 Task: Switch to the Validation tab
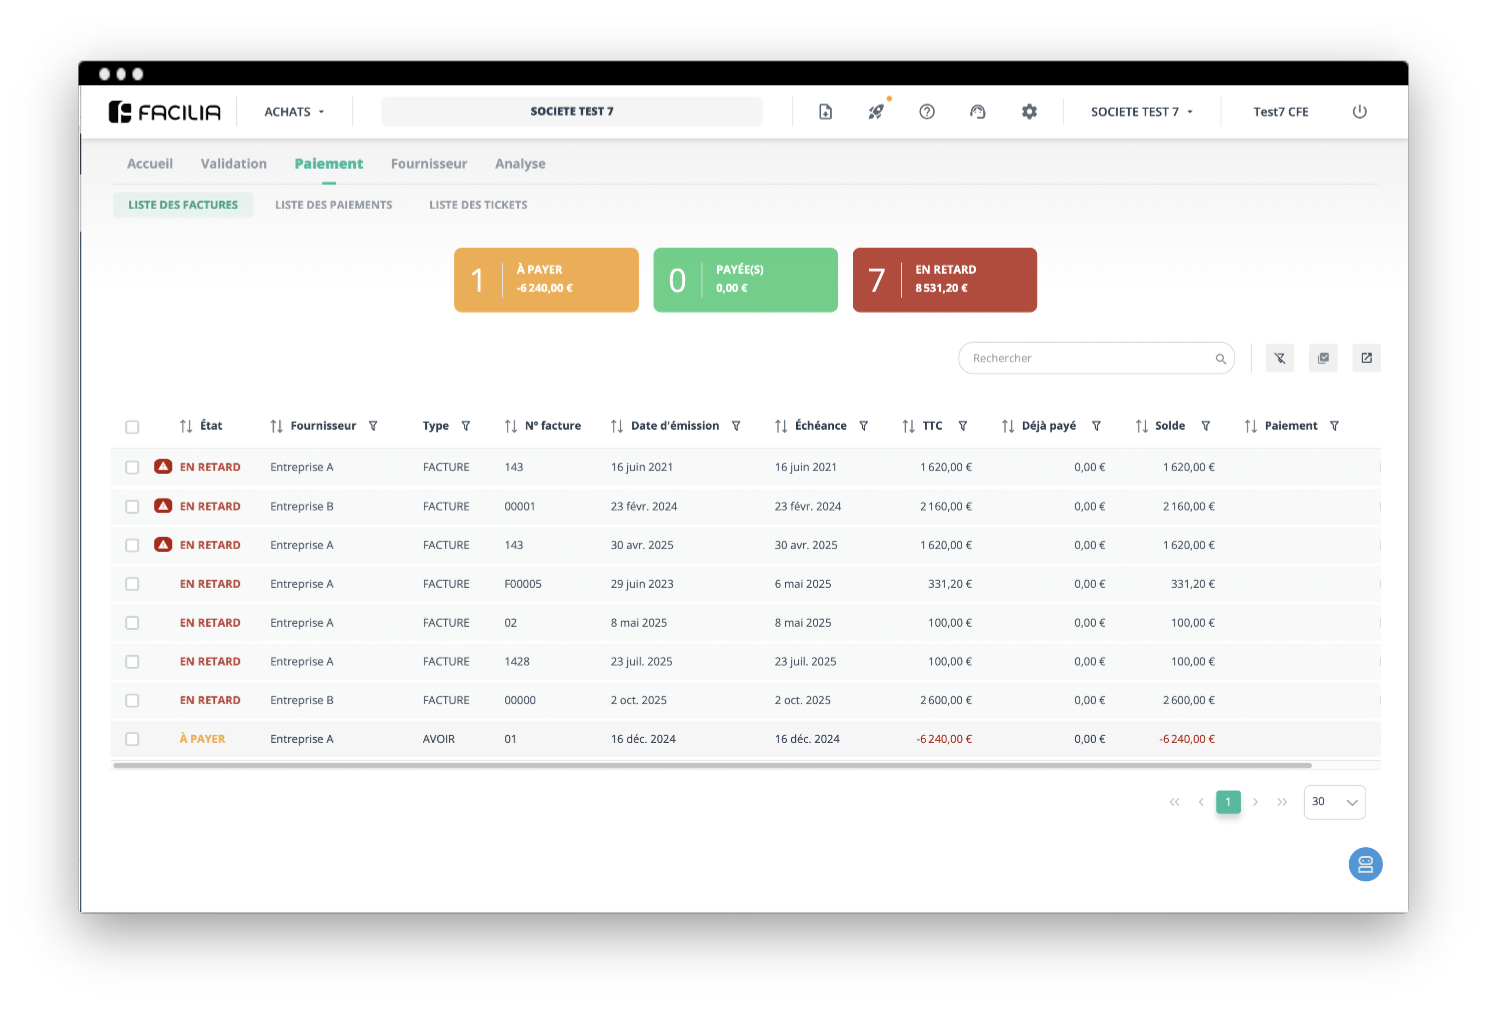point(233,164)
